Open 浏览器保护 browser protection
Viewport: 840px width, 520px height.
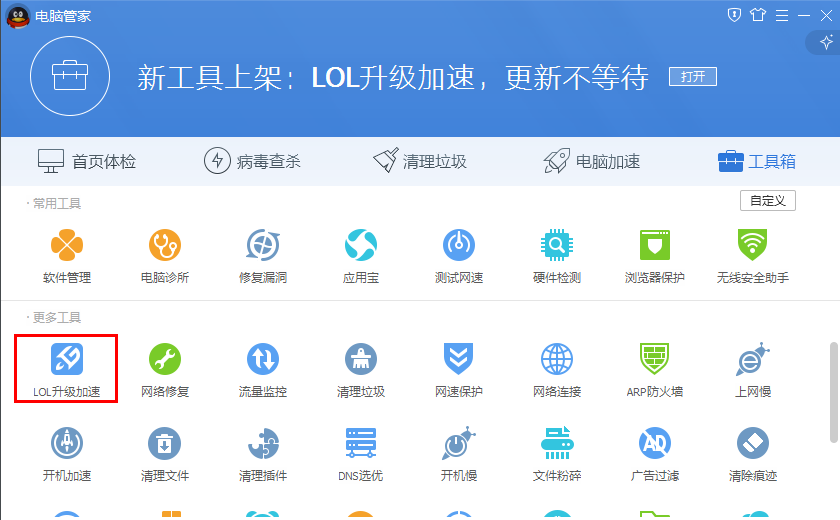[x=655, y=255]
